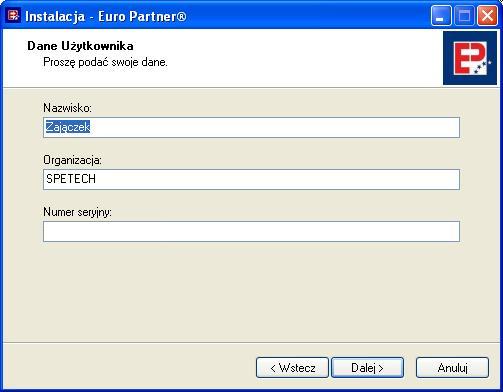
Task: Click the Dane Użytkownika heading
Action: click(80, 46)
